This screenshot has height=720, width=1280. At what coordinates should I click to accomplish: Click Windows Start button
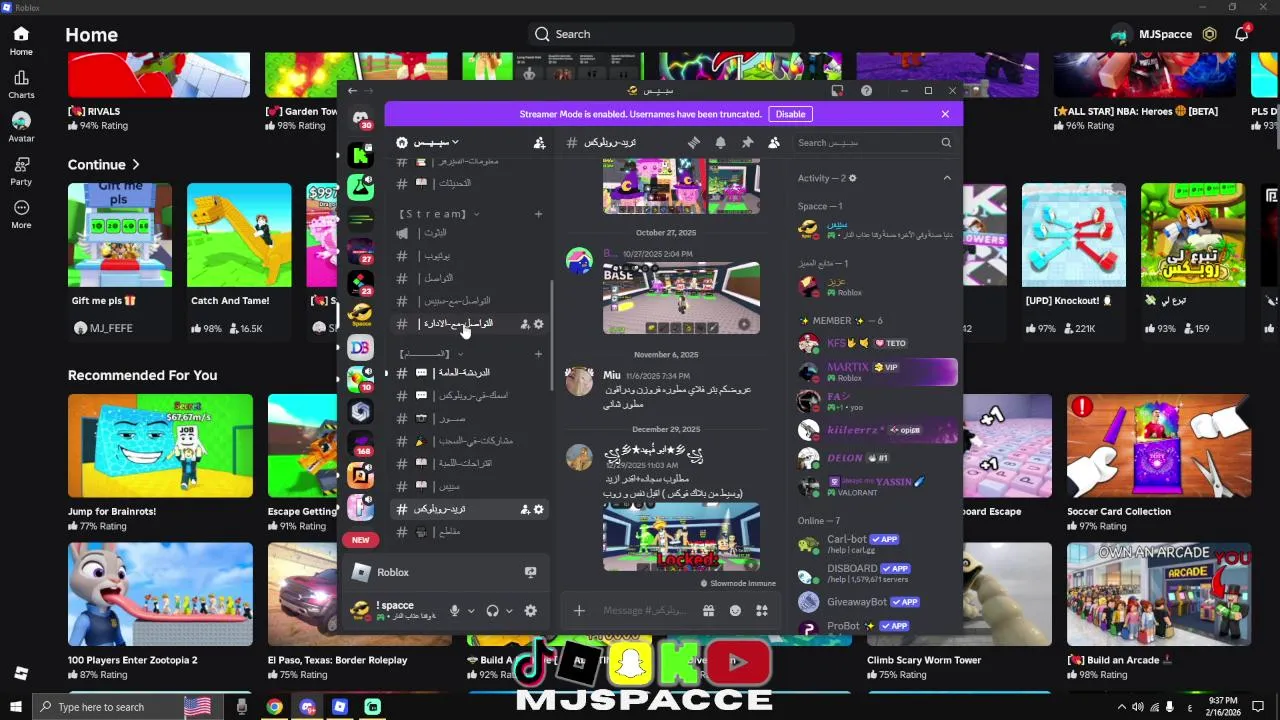(15, 707)
